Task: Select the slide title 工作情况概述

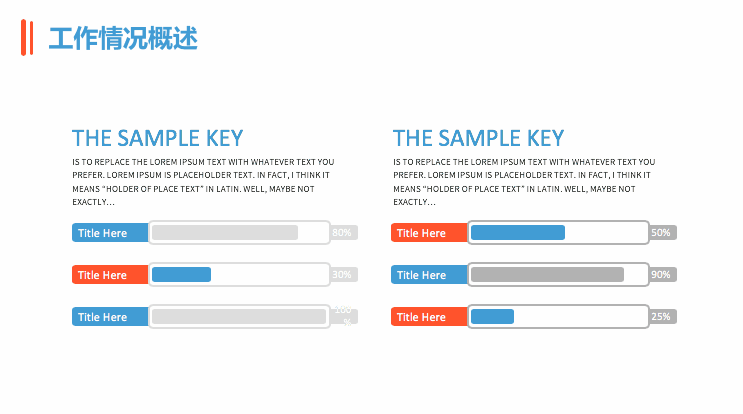Action: pos(123,39)
